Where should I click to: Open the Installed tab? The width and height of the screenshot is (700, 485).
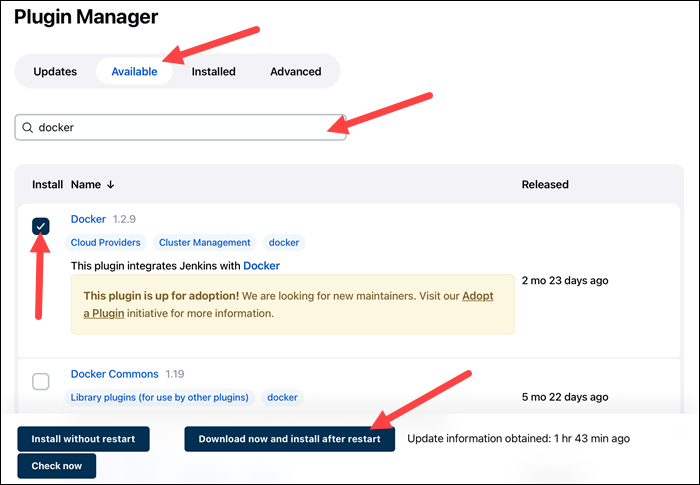(213, 71)
